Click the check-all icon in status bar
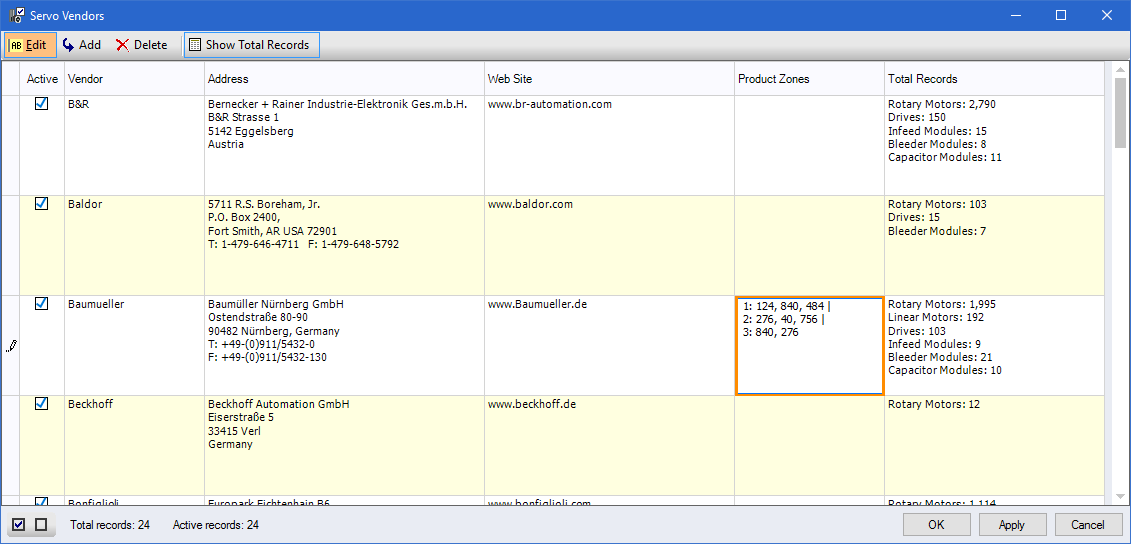Viewport: 1131px width, 544px height. coord(19,525)
